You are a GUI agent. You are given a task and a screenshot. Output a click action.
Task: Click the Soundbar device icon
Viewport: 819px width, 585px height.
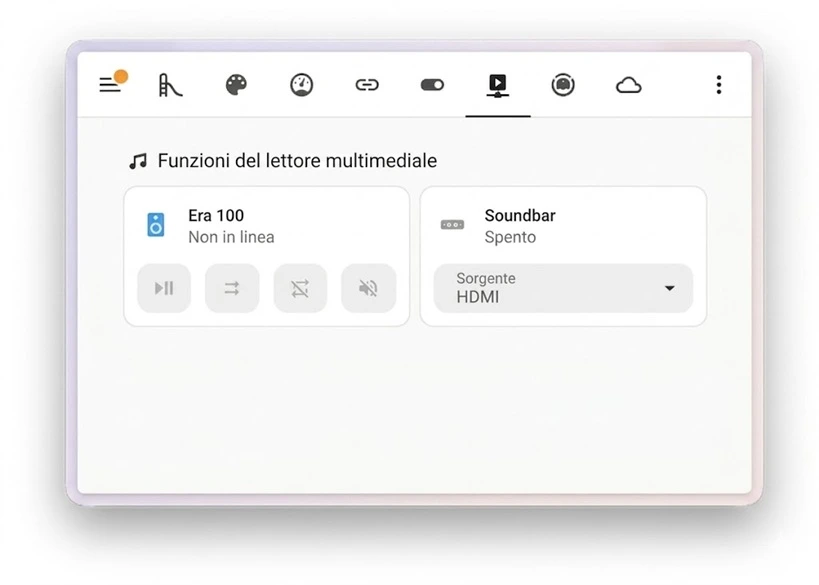pos(452,225)
